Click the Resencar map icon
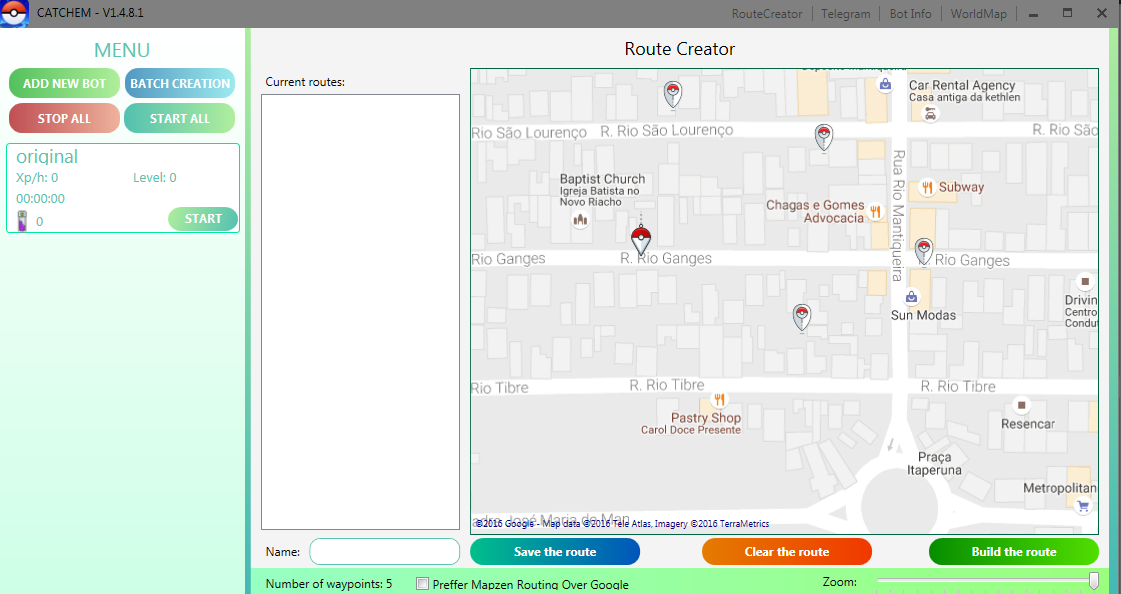1121x594 pixels. (1021, 405)
